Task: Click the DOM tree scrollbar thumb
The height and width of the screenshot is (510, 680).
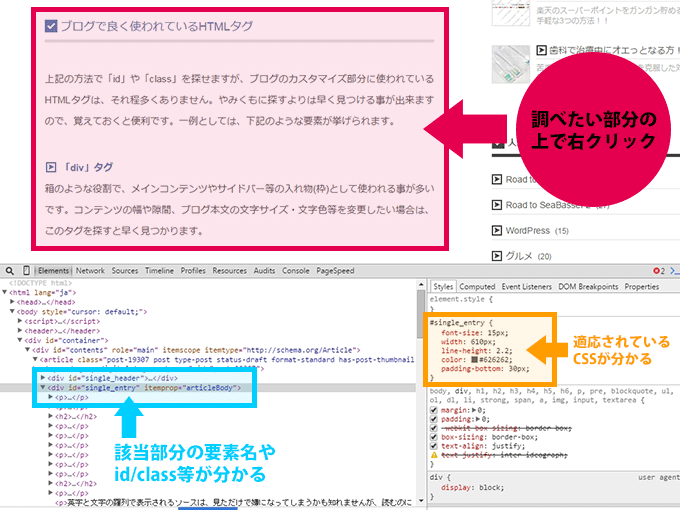Action: pyautogui.click(x=421, y=314)
